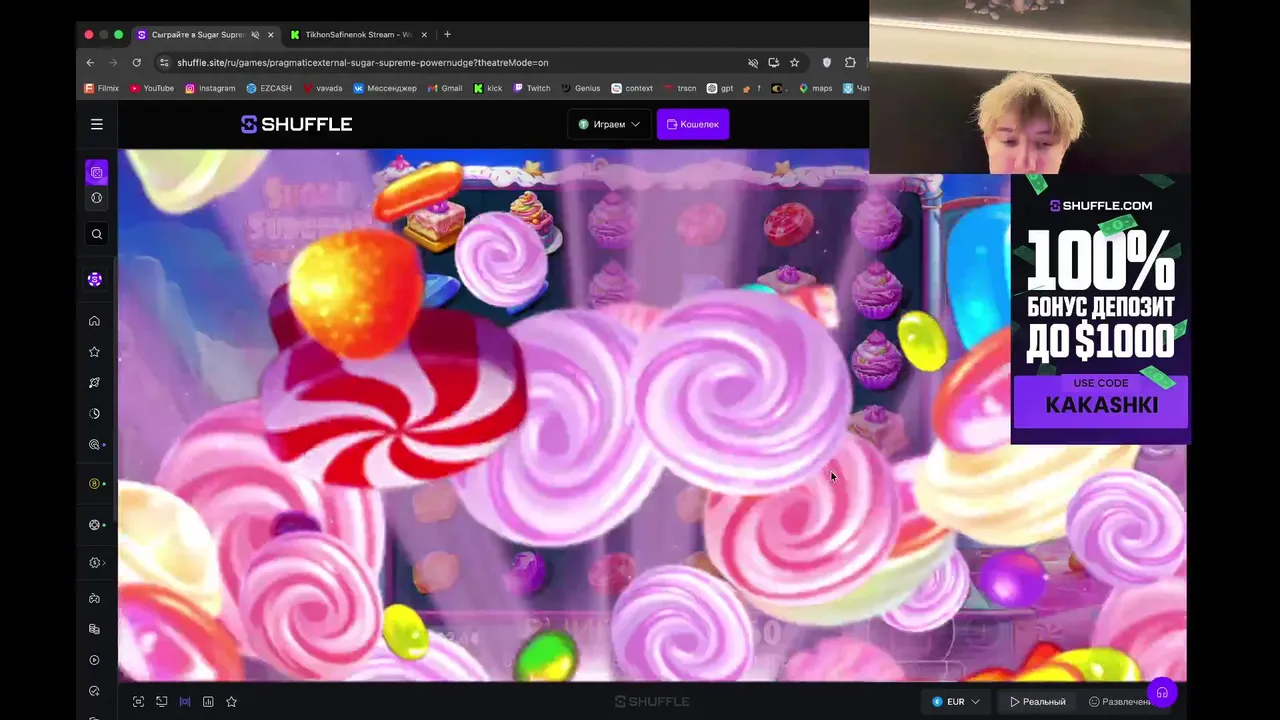
Task: Click the Кошелек wallet button
Action: click(692, 124)
